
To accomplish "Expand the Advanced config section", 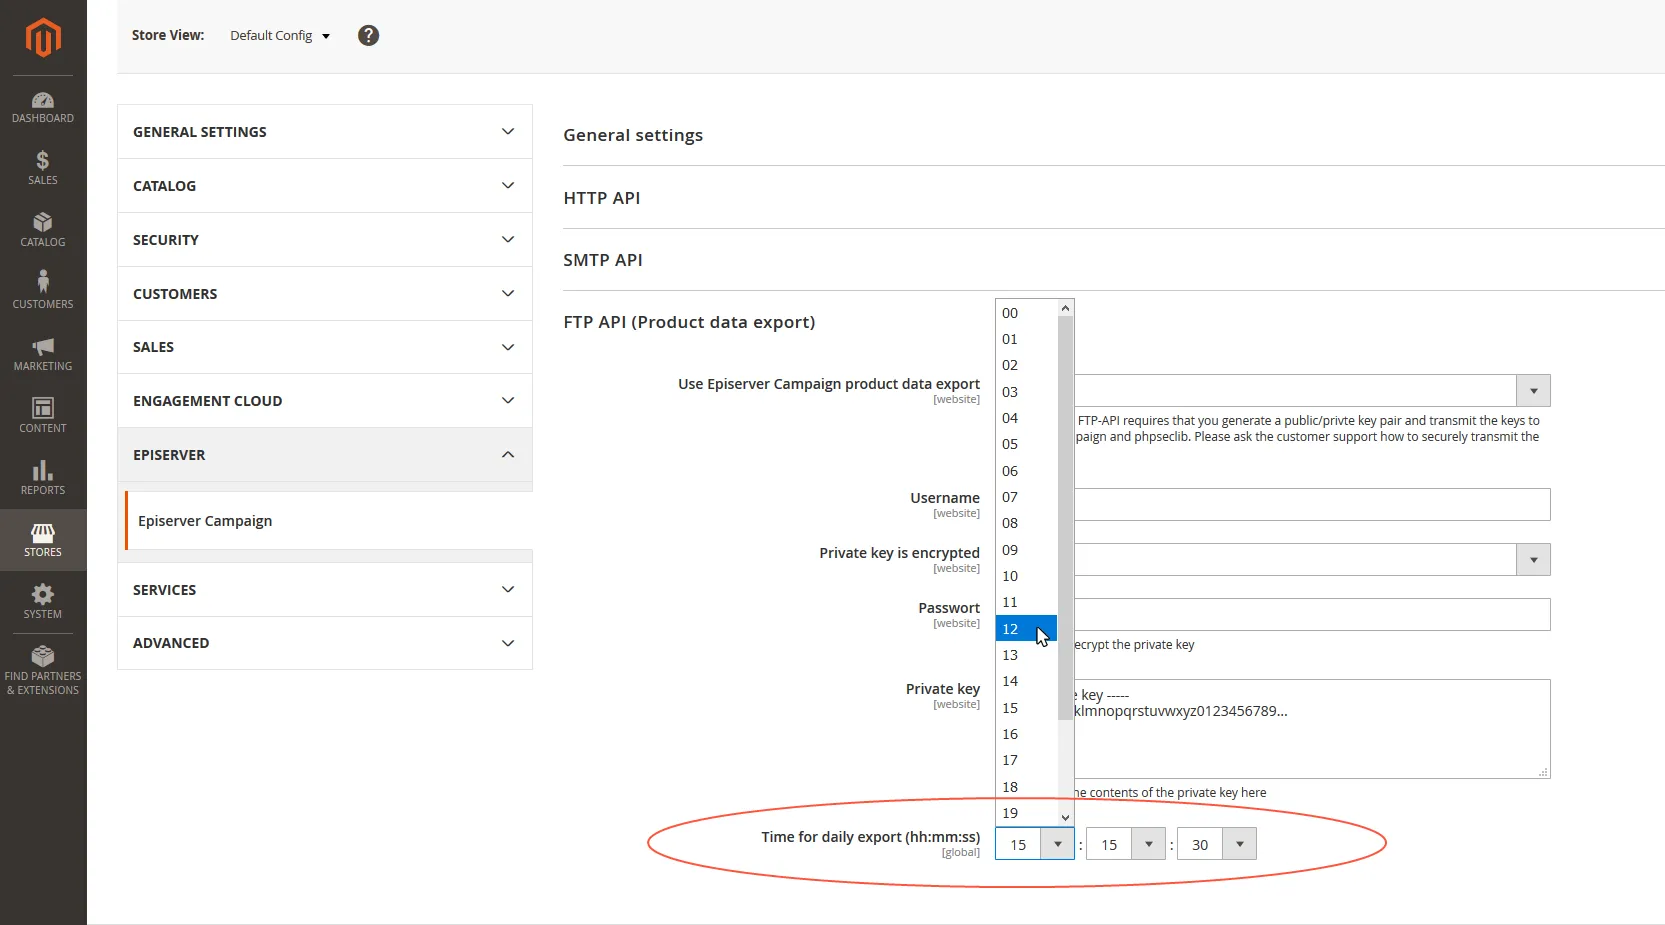I will pos(325,643).
